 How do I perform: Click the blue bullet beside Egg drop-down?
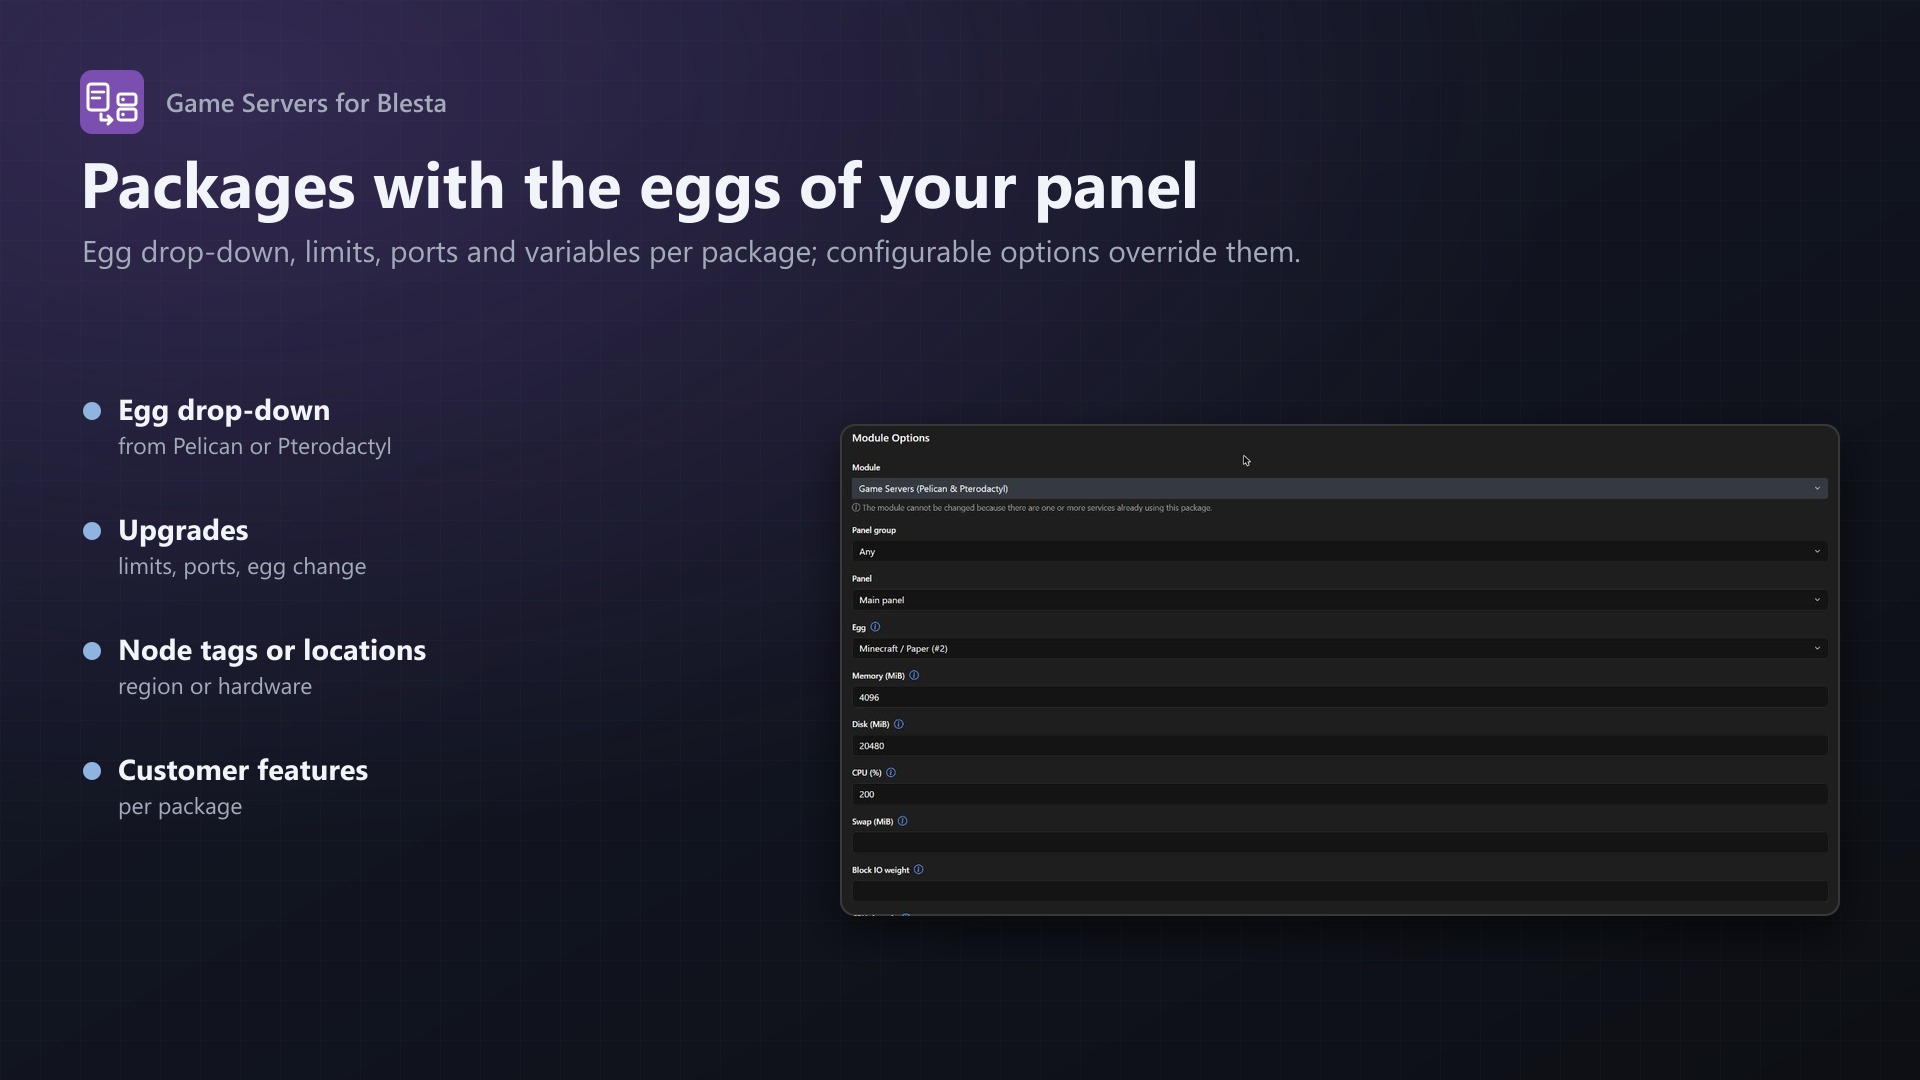(x=92, y=411)
